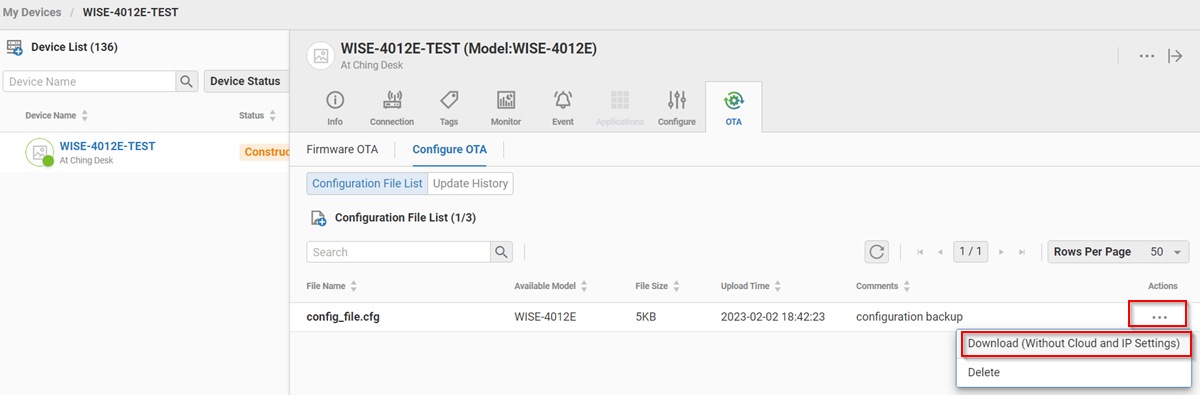
Task: Click upload time 2023-02-02 18:42:23
Action: coord(774,317)
